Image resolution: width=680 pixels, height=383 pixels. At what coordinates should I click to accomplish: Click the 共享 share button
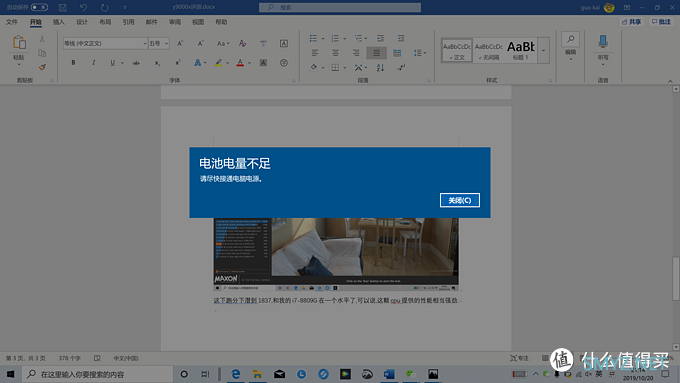[x=631, y=22]
